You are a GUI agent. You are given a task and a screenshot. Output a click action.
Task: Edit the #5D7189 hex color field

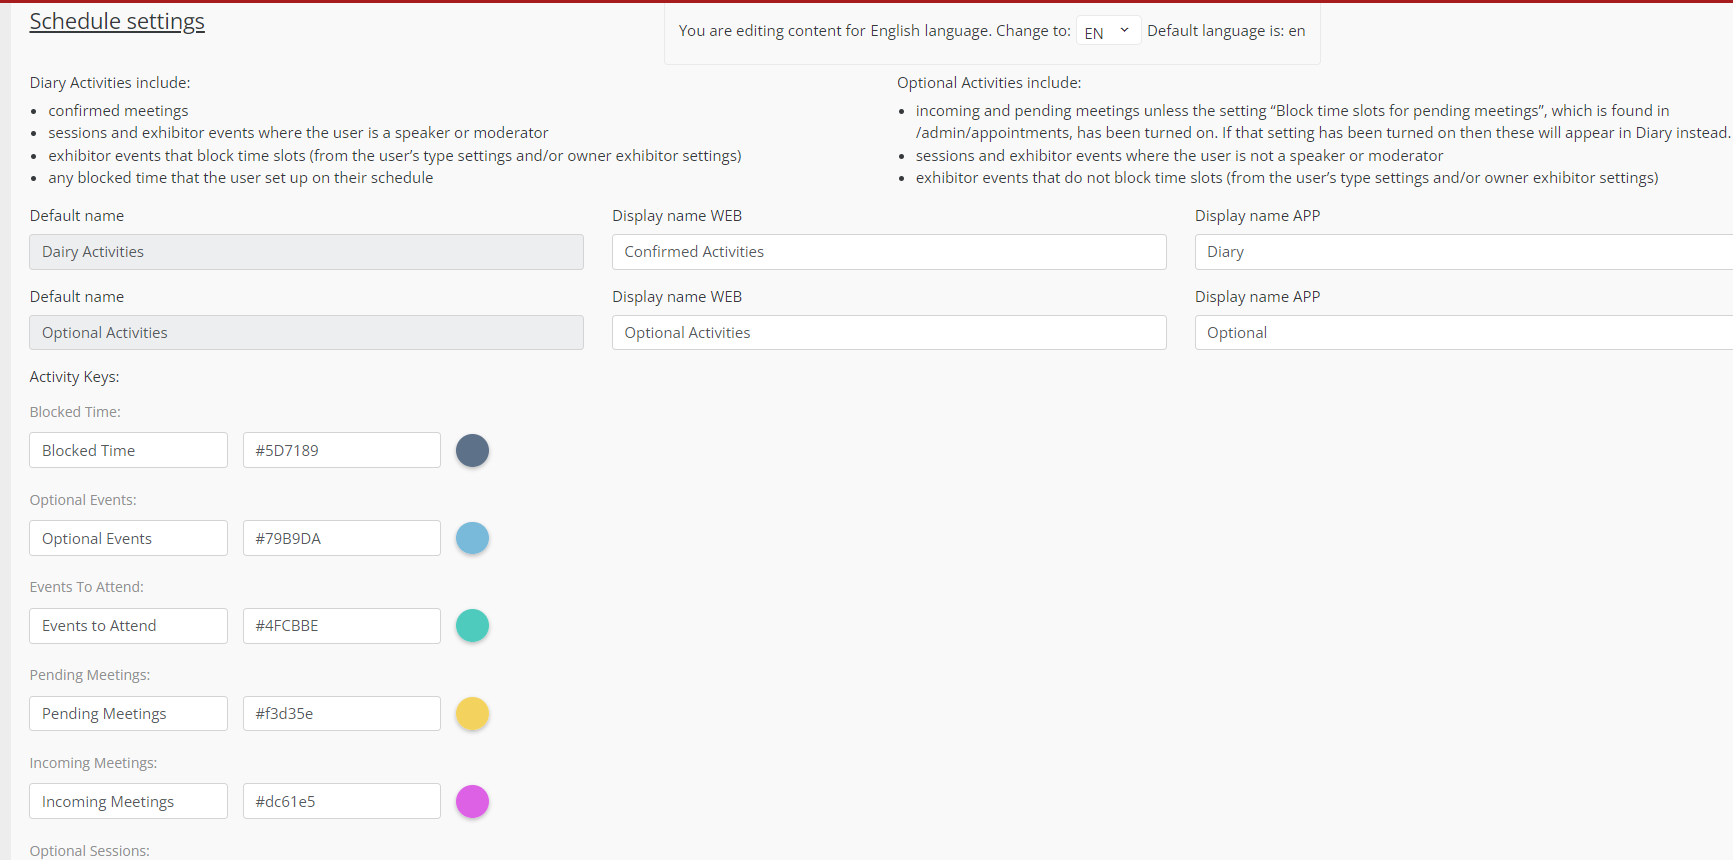coord(341,451)
